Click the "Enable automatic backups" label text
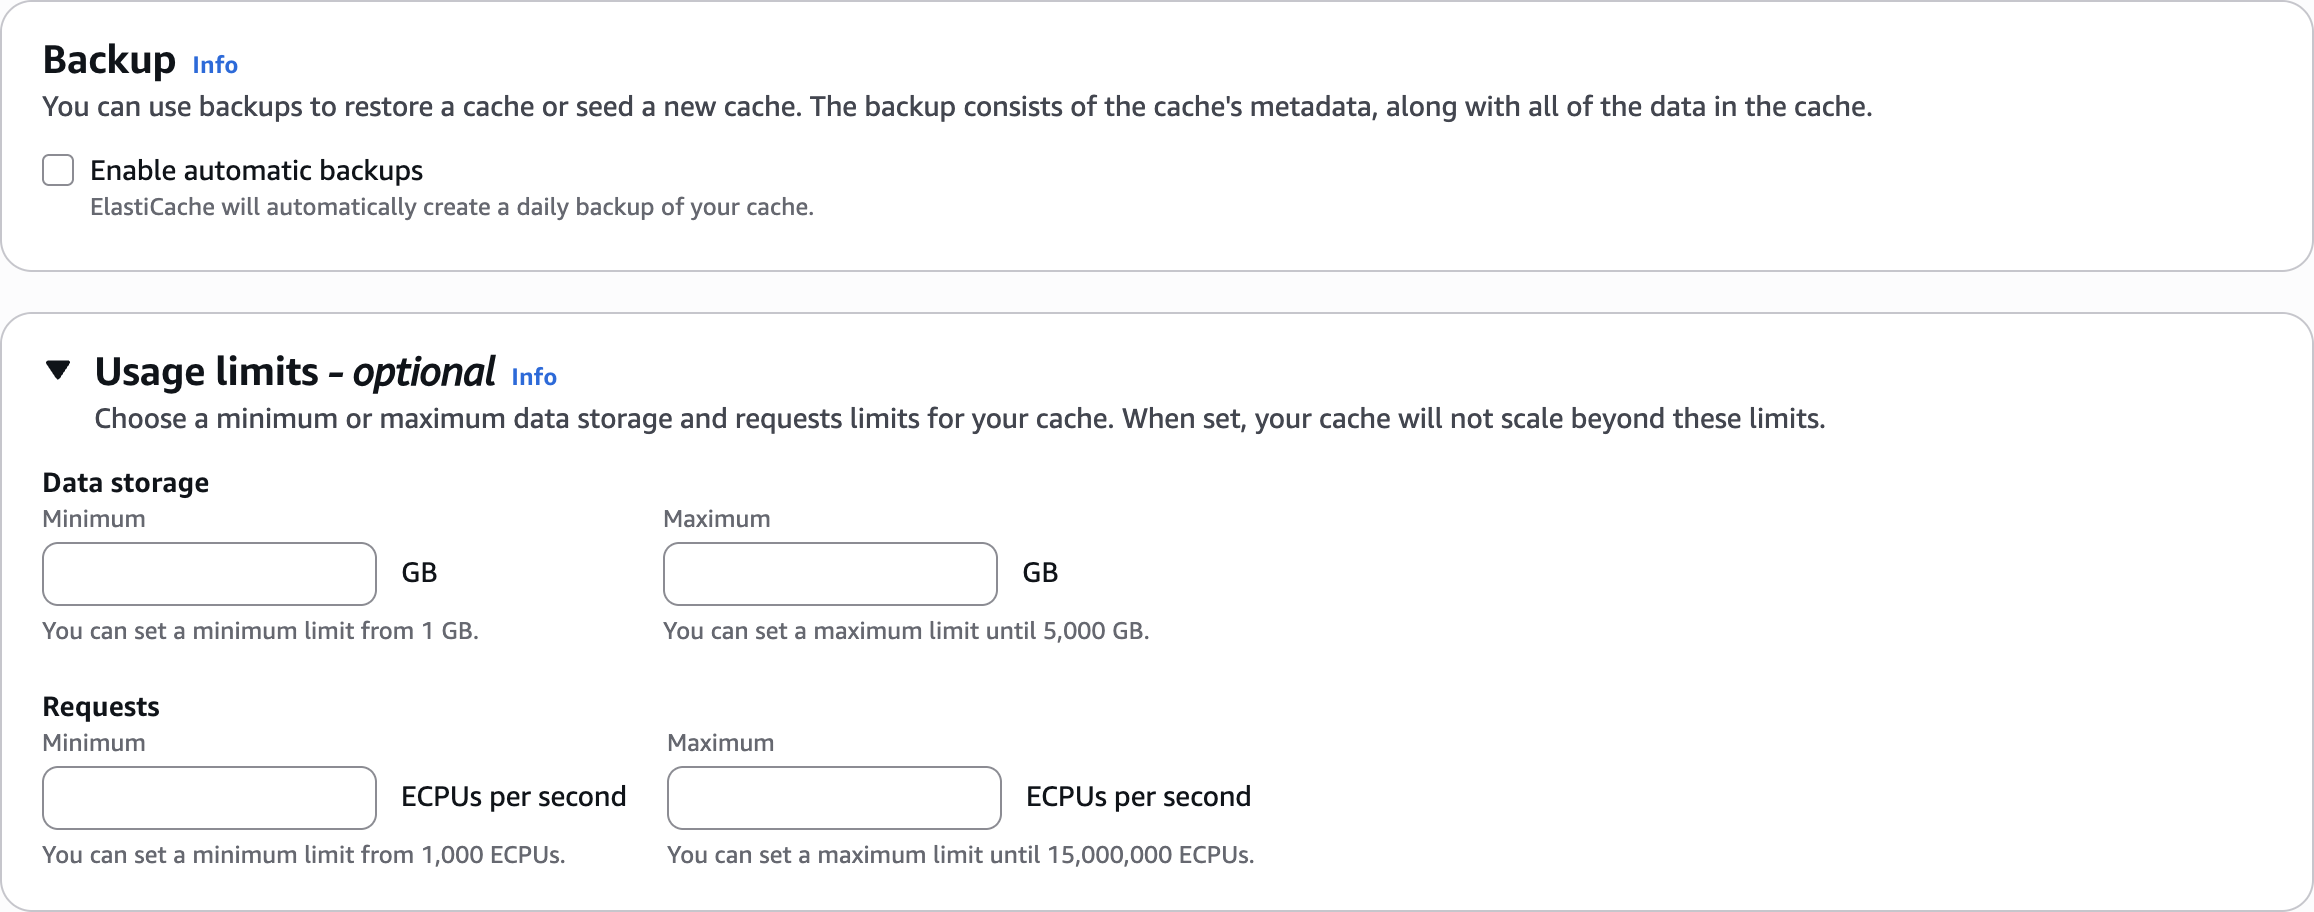This screenshot has height=912, width=2314. (x=257, y=171)
